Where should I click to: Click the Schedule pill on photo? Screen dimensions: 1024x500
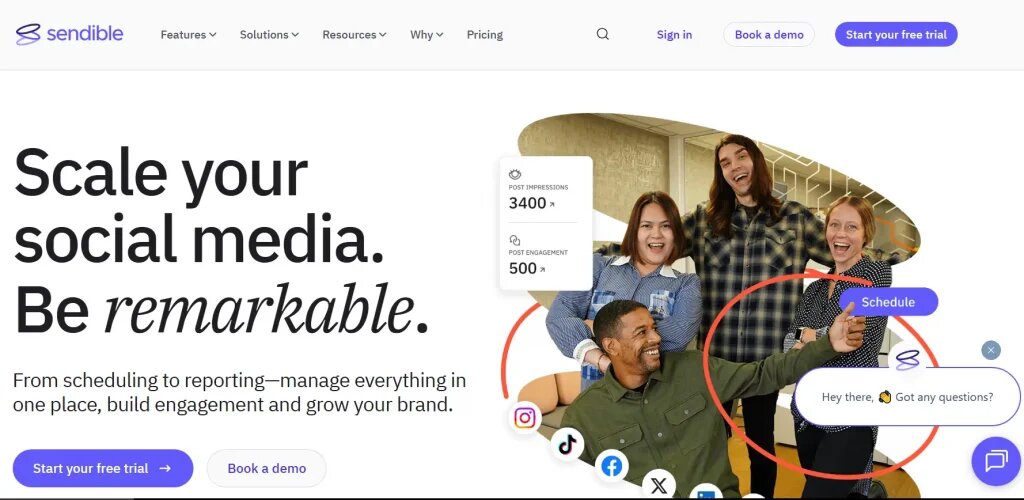888,302
